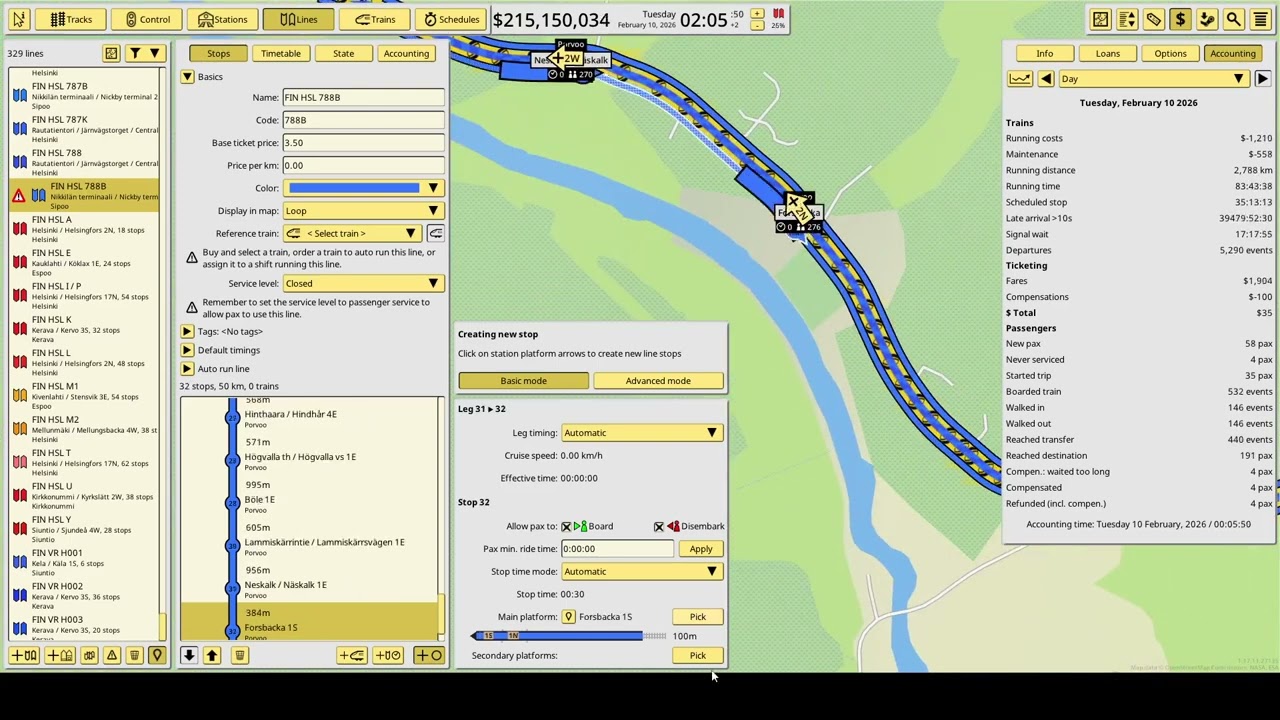Viewport: 1280px width, 720px height.
Task: Move stop up with up arrow
Action: (212, 655)
